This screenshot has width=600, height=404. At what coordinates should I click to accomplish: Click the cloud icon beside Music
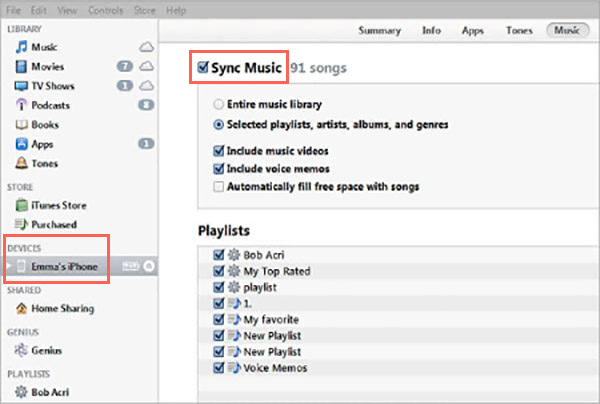coord(146,47)
